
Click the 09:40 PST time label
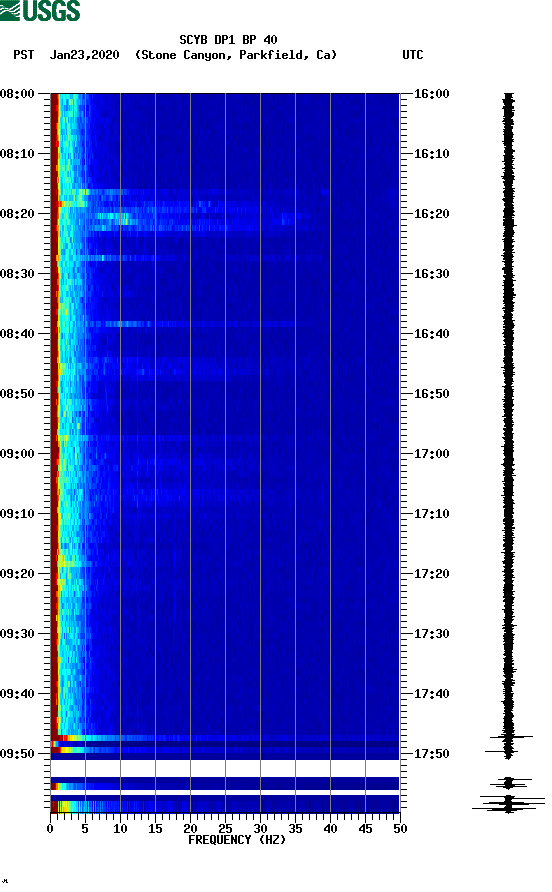tap(17, 694)
